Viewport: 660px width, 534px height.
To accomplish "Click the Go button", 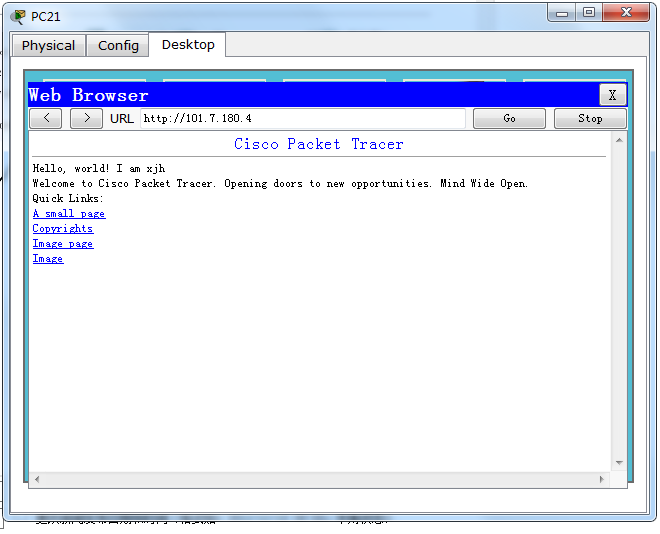I will [x=509, y=118].
